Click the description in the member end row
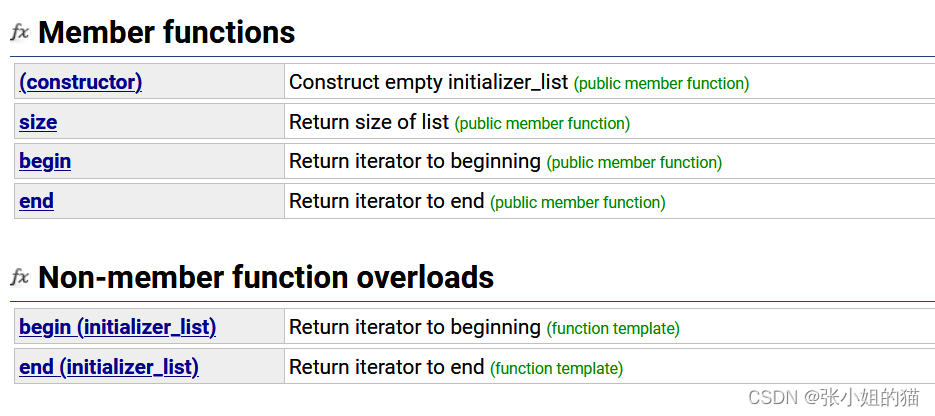Screen dimensions: 935x416 [387, 201]
